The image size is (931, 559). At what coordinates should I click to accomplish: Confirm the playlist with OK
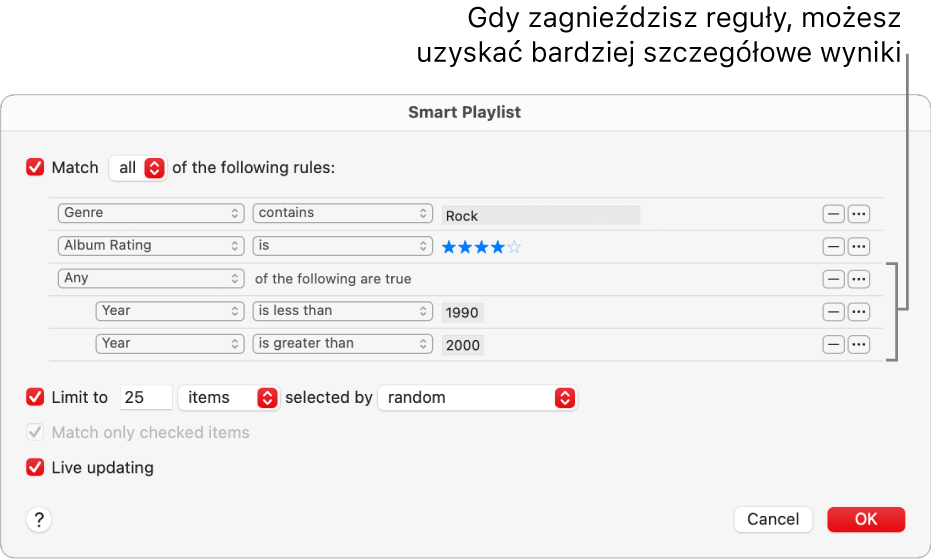865,519
